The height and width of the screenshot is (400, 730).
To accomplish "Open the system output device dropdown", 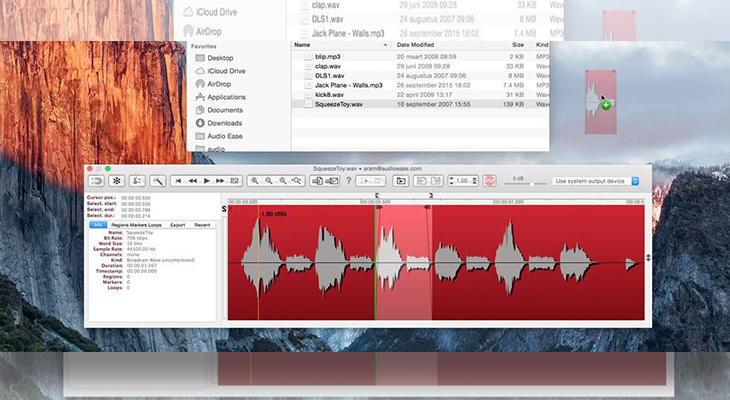I will tap(593, 181).
